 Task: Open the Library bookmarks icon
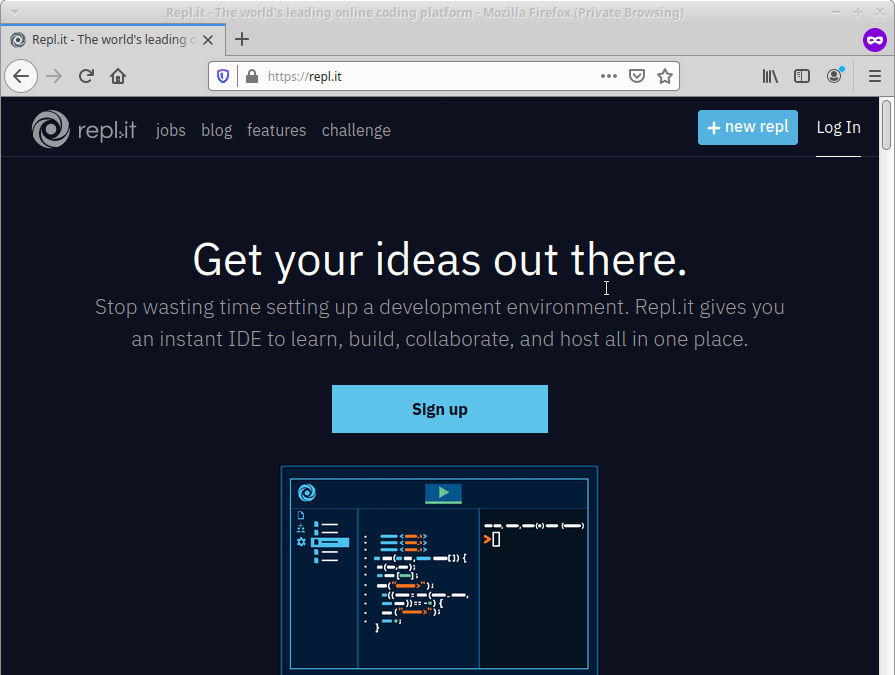770,76
